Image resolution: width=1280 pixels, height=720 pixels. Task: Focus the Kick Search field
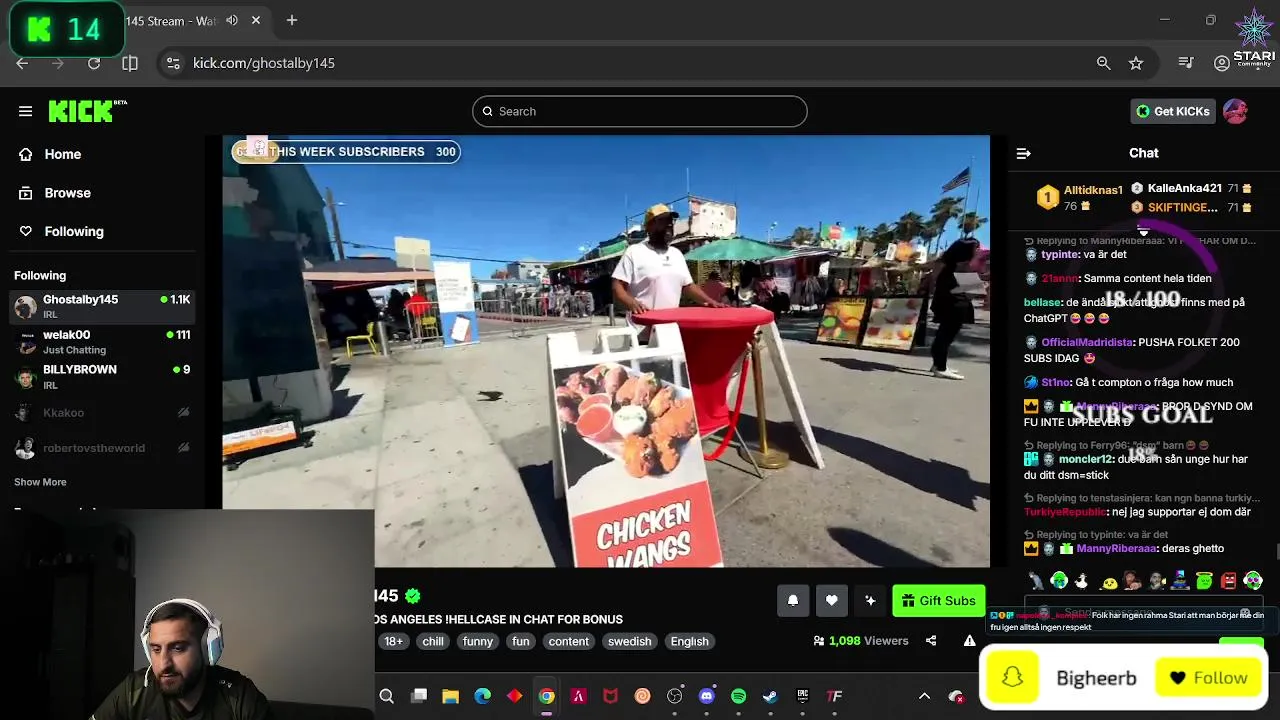(x=640, y=111)
